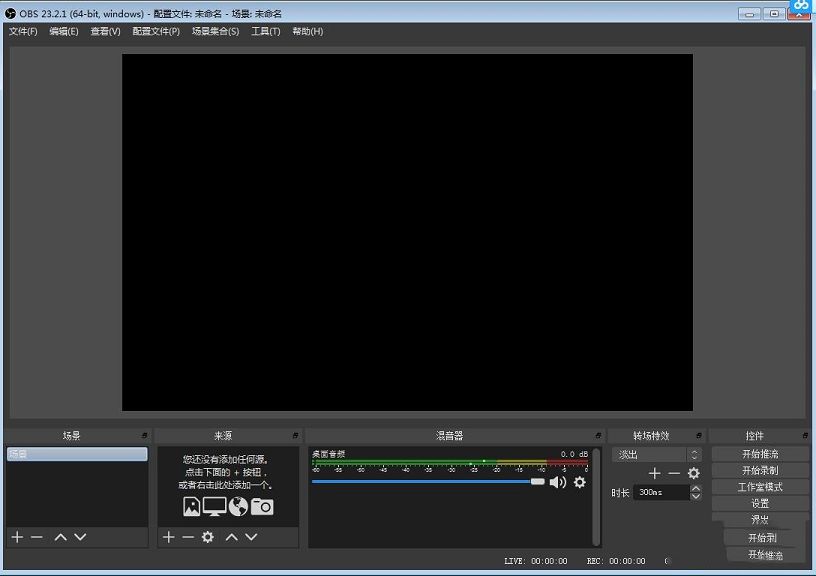Increase transition duration with up stepper
The height and width of the screenshot is (576, 816).
point(696,488)
